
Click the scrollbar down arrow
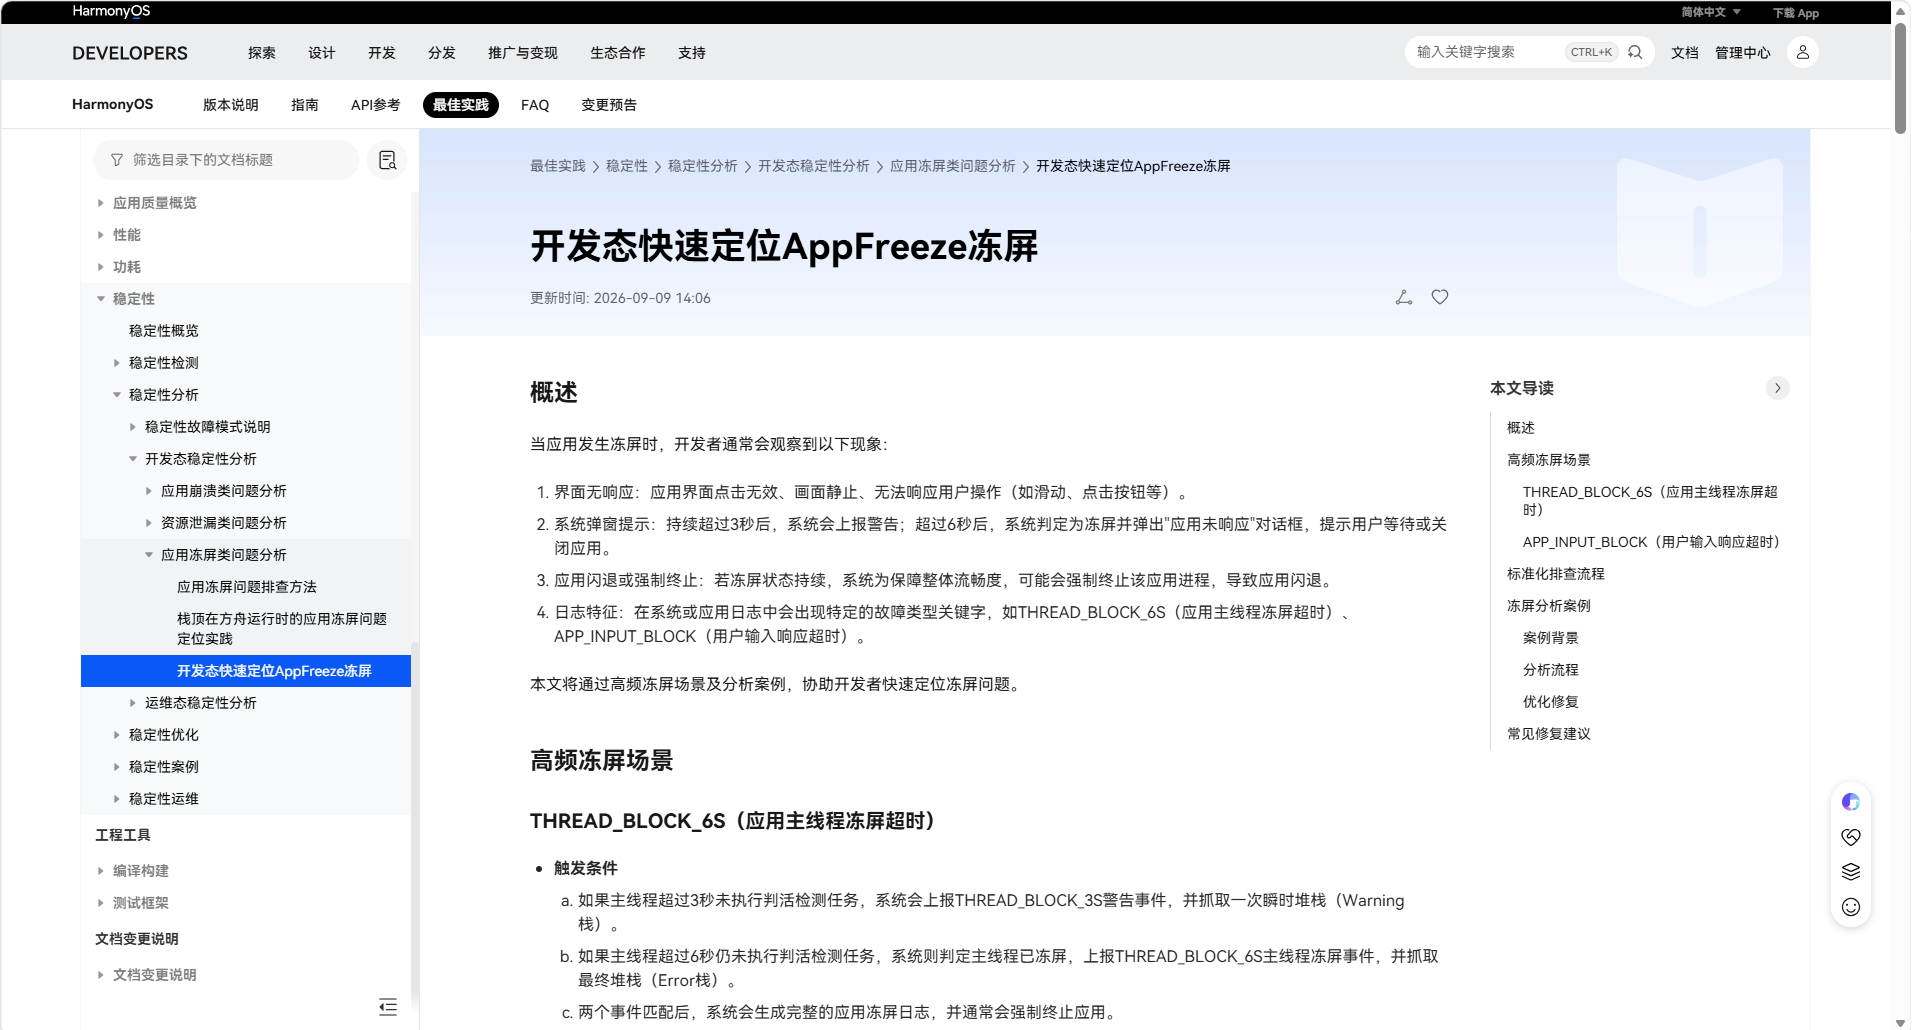tap(1901, 1022)
